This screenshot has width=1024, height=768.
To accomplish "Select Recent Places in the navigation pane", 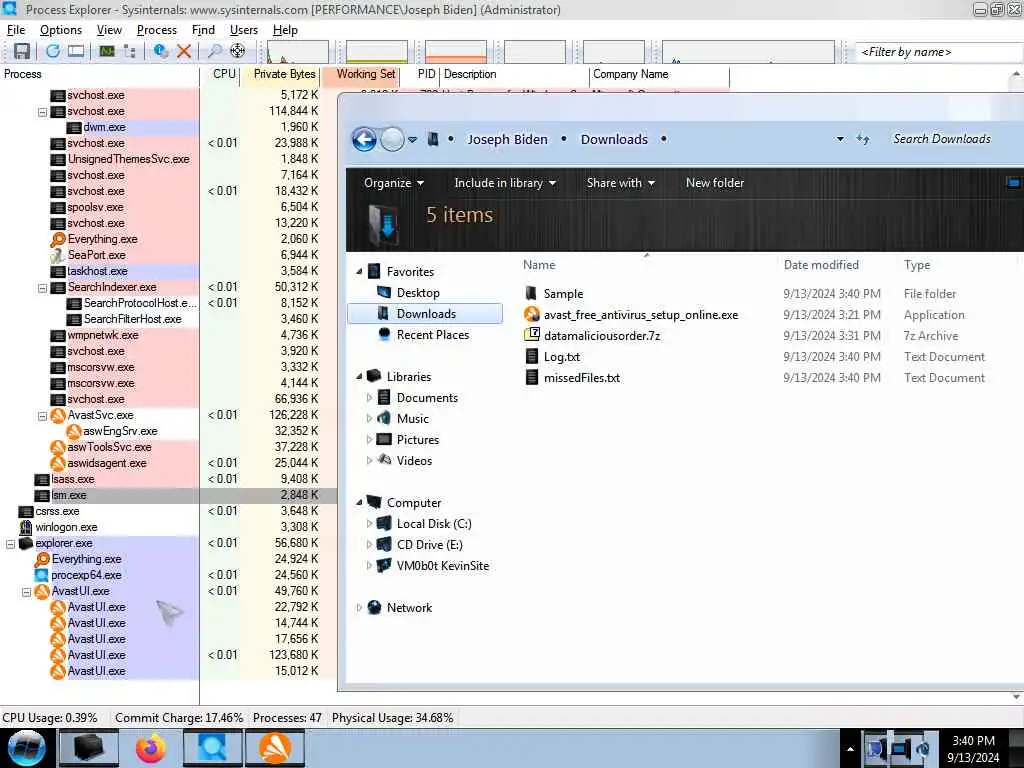I will pyautogui.click(x=432, y=335).
